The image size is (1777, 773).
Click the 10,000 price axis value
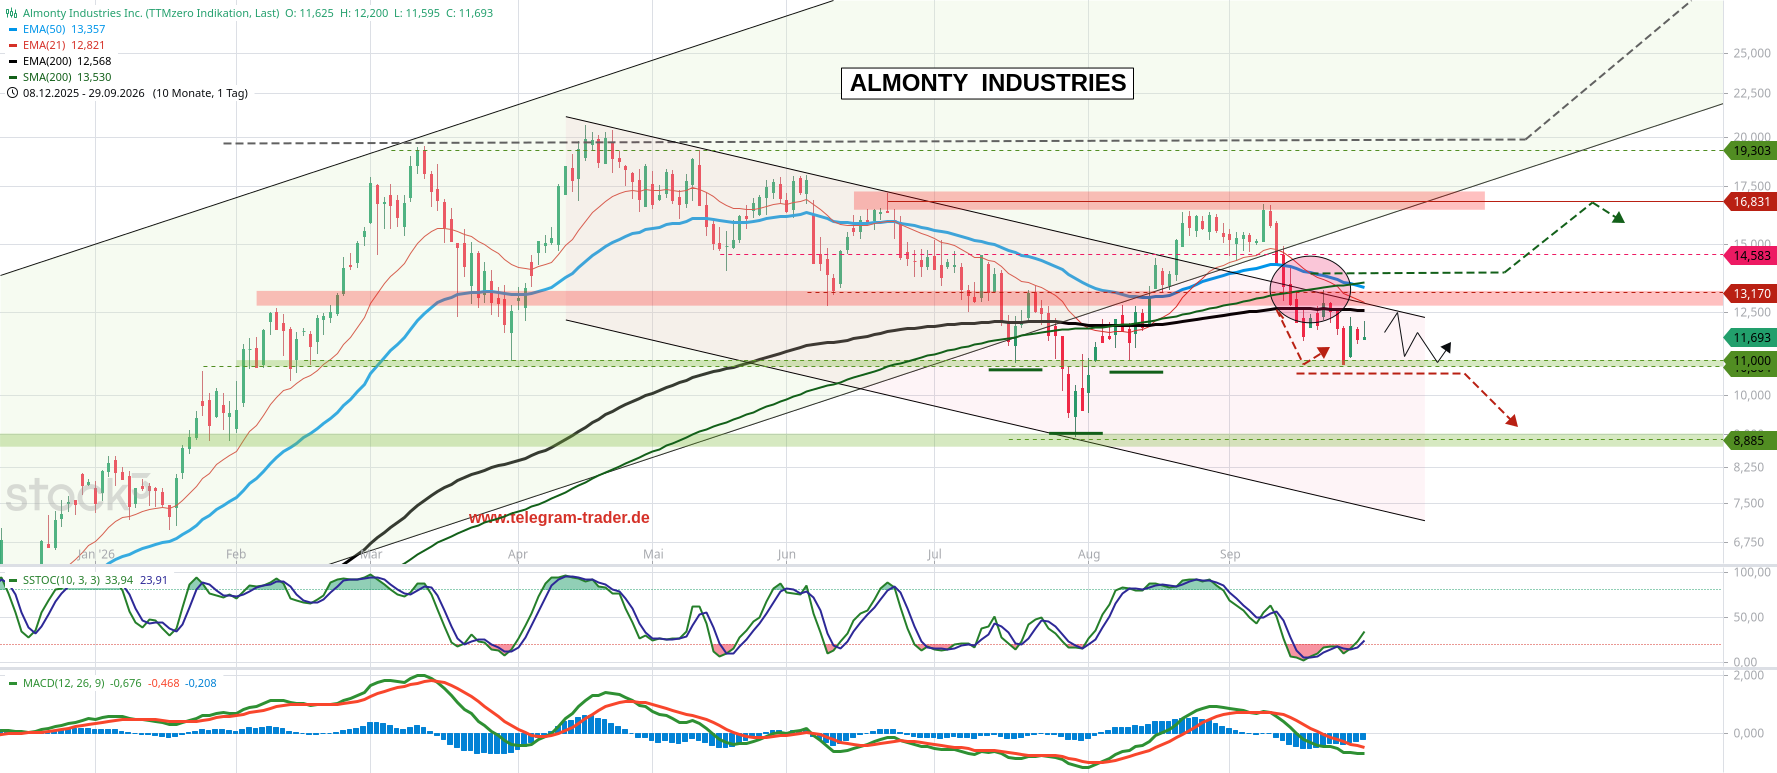(x=1752, y=395)
